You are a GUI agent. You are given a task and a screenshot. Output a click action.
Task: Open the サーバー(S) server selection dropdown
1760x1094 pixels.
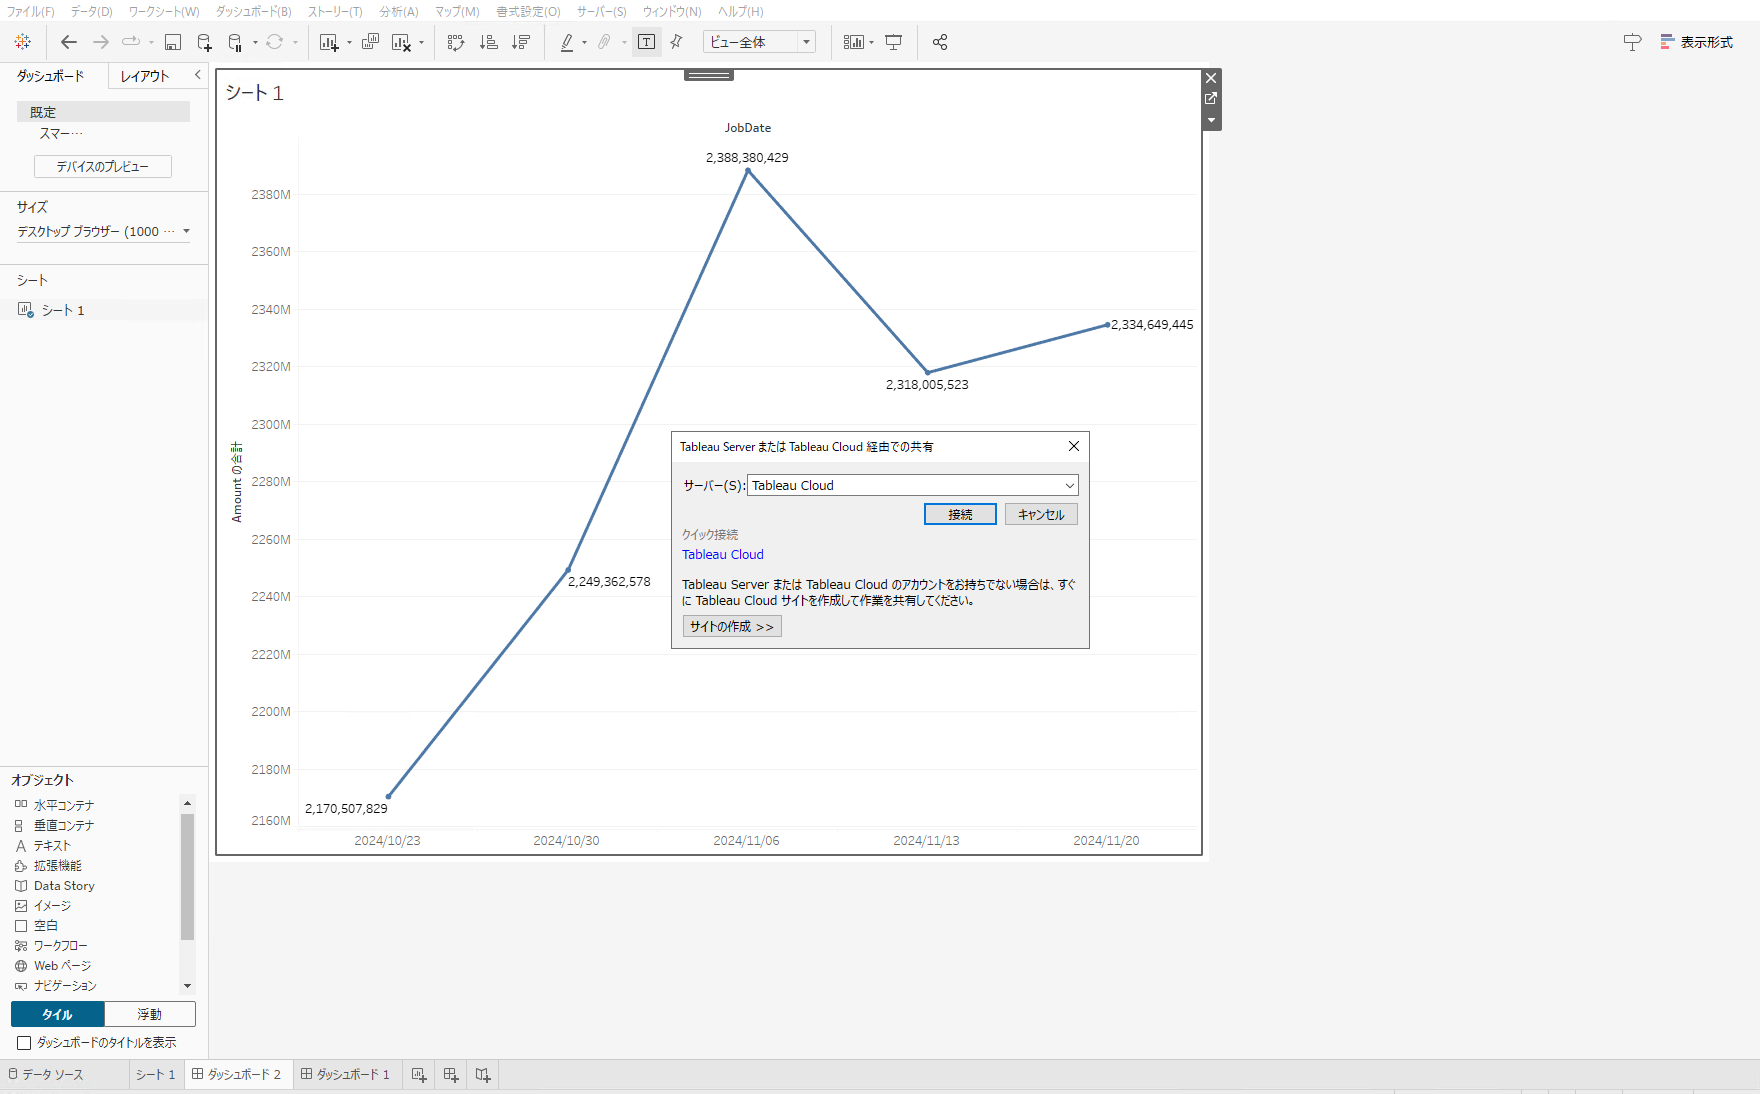coord(1069,485)
